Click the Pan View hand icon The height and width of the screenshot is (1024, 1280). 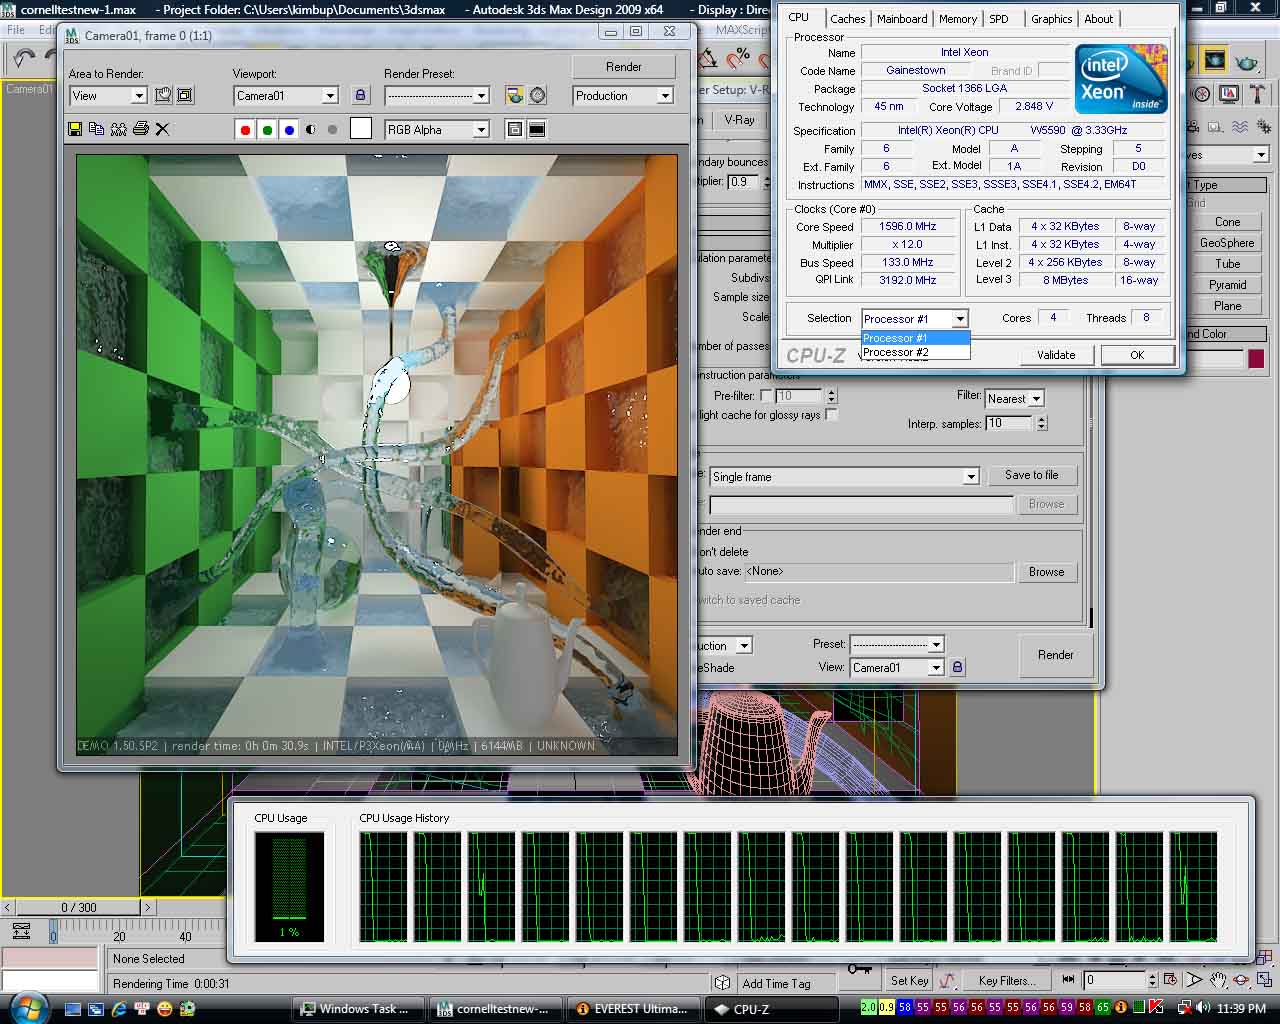1218,981
